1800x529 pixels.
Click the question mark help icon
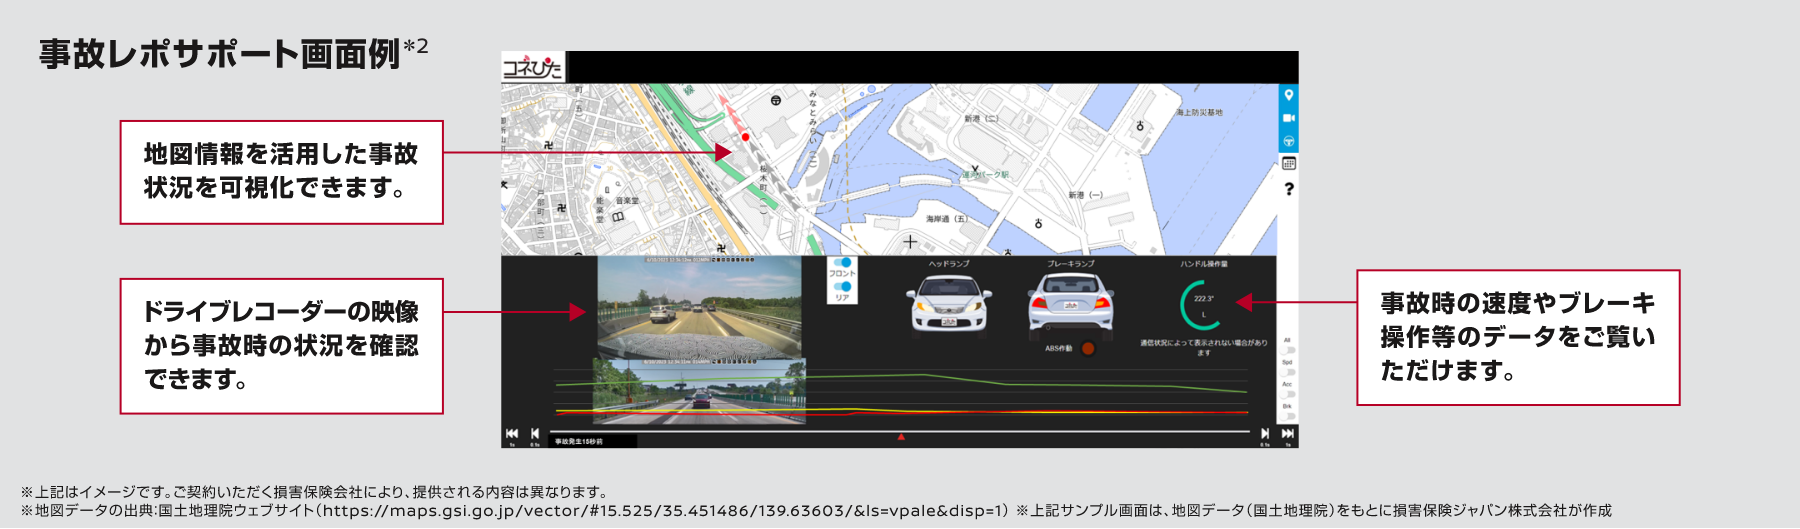(x=1288, y=189)
